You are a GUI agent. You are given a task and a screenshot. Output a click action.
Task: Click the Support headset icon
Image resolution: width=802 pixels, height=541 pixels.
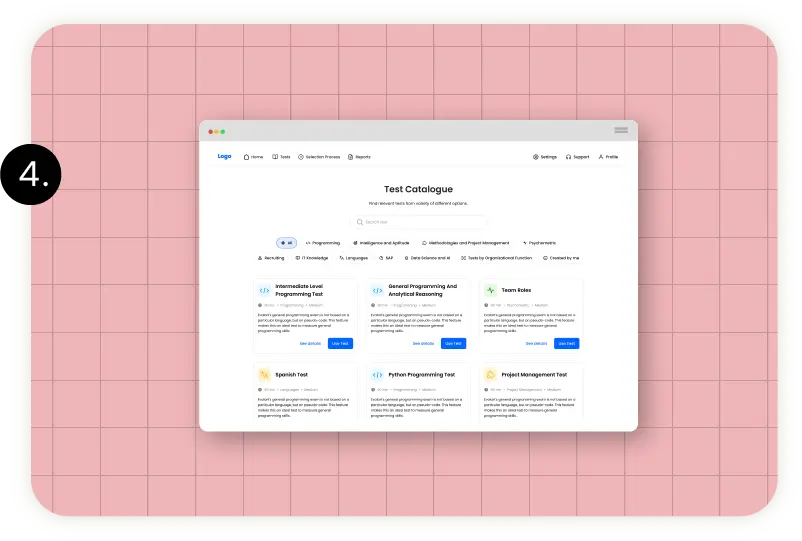tap(569, 157)
